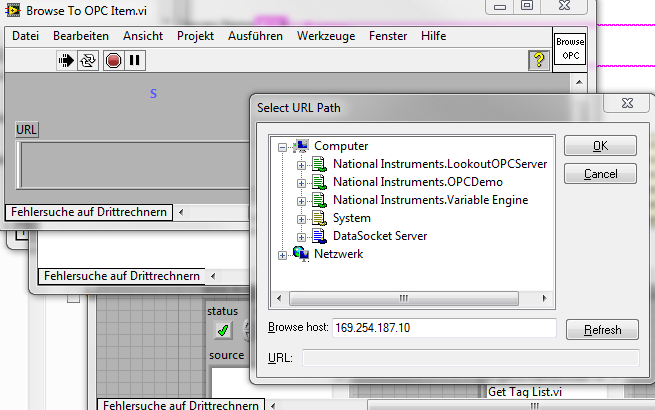This screenshot has height=410, width=655.
Task: Open the Fenster menu
Action: click(388, 36)
